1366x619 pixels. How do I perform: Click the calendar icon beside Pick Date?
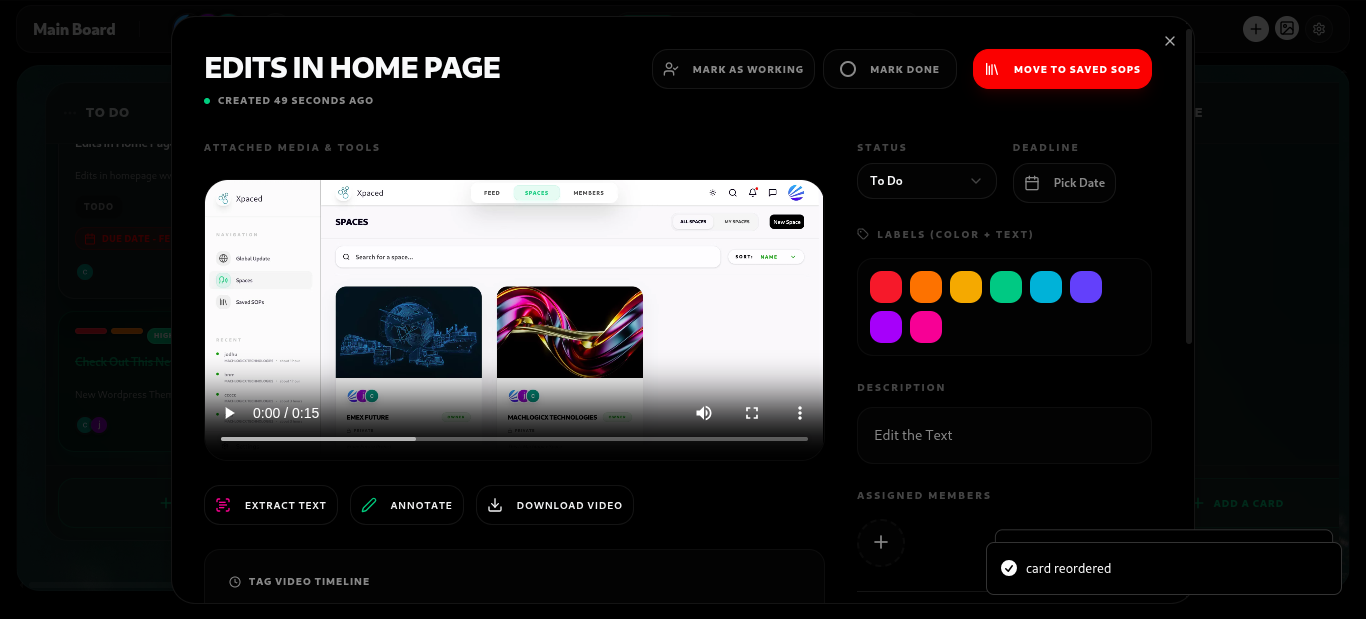point(1034,182)
